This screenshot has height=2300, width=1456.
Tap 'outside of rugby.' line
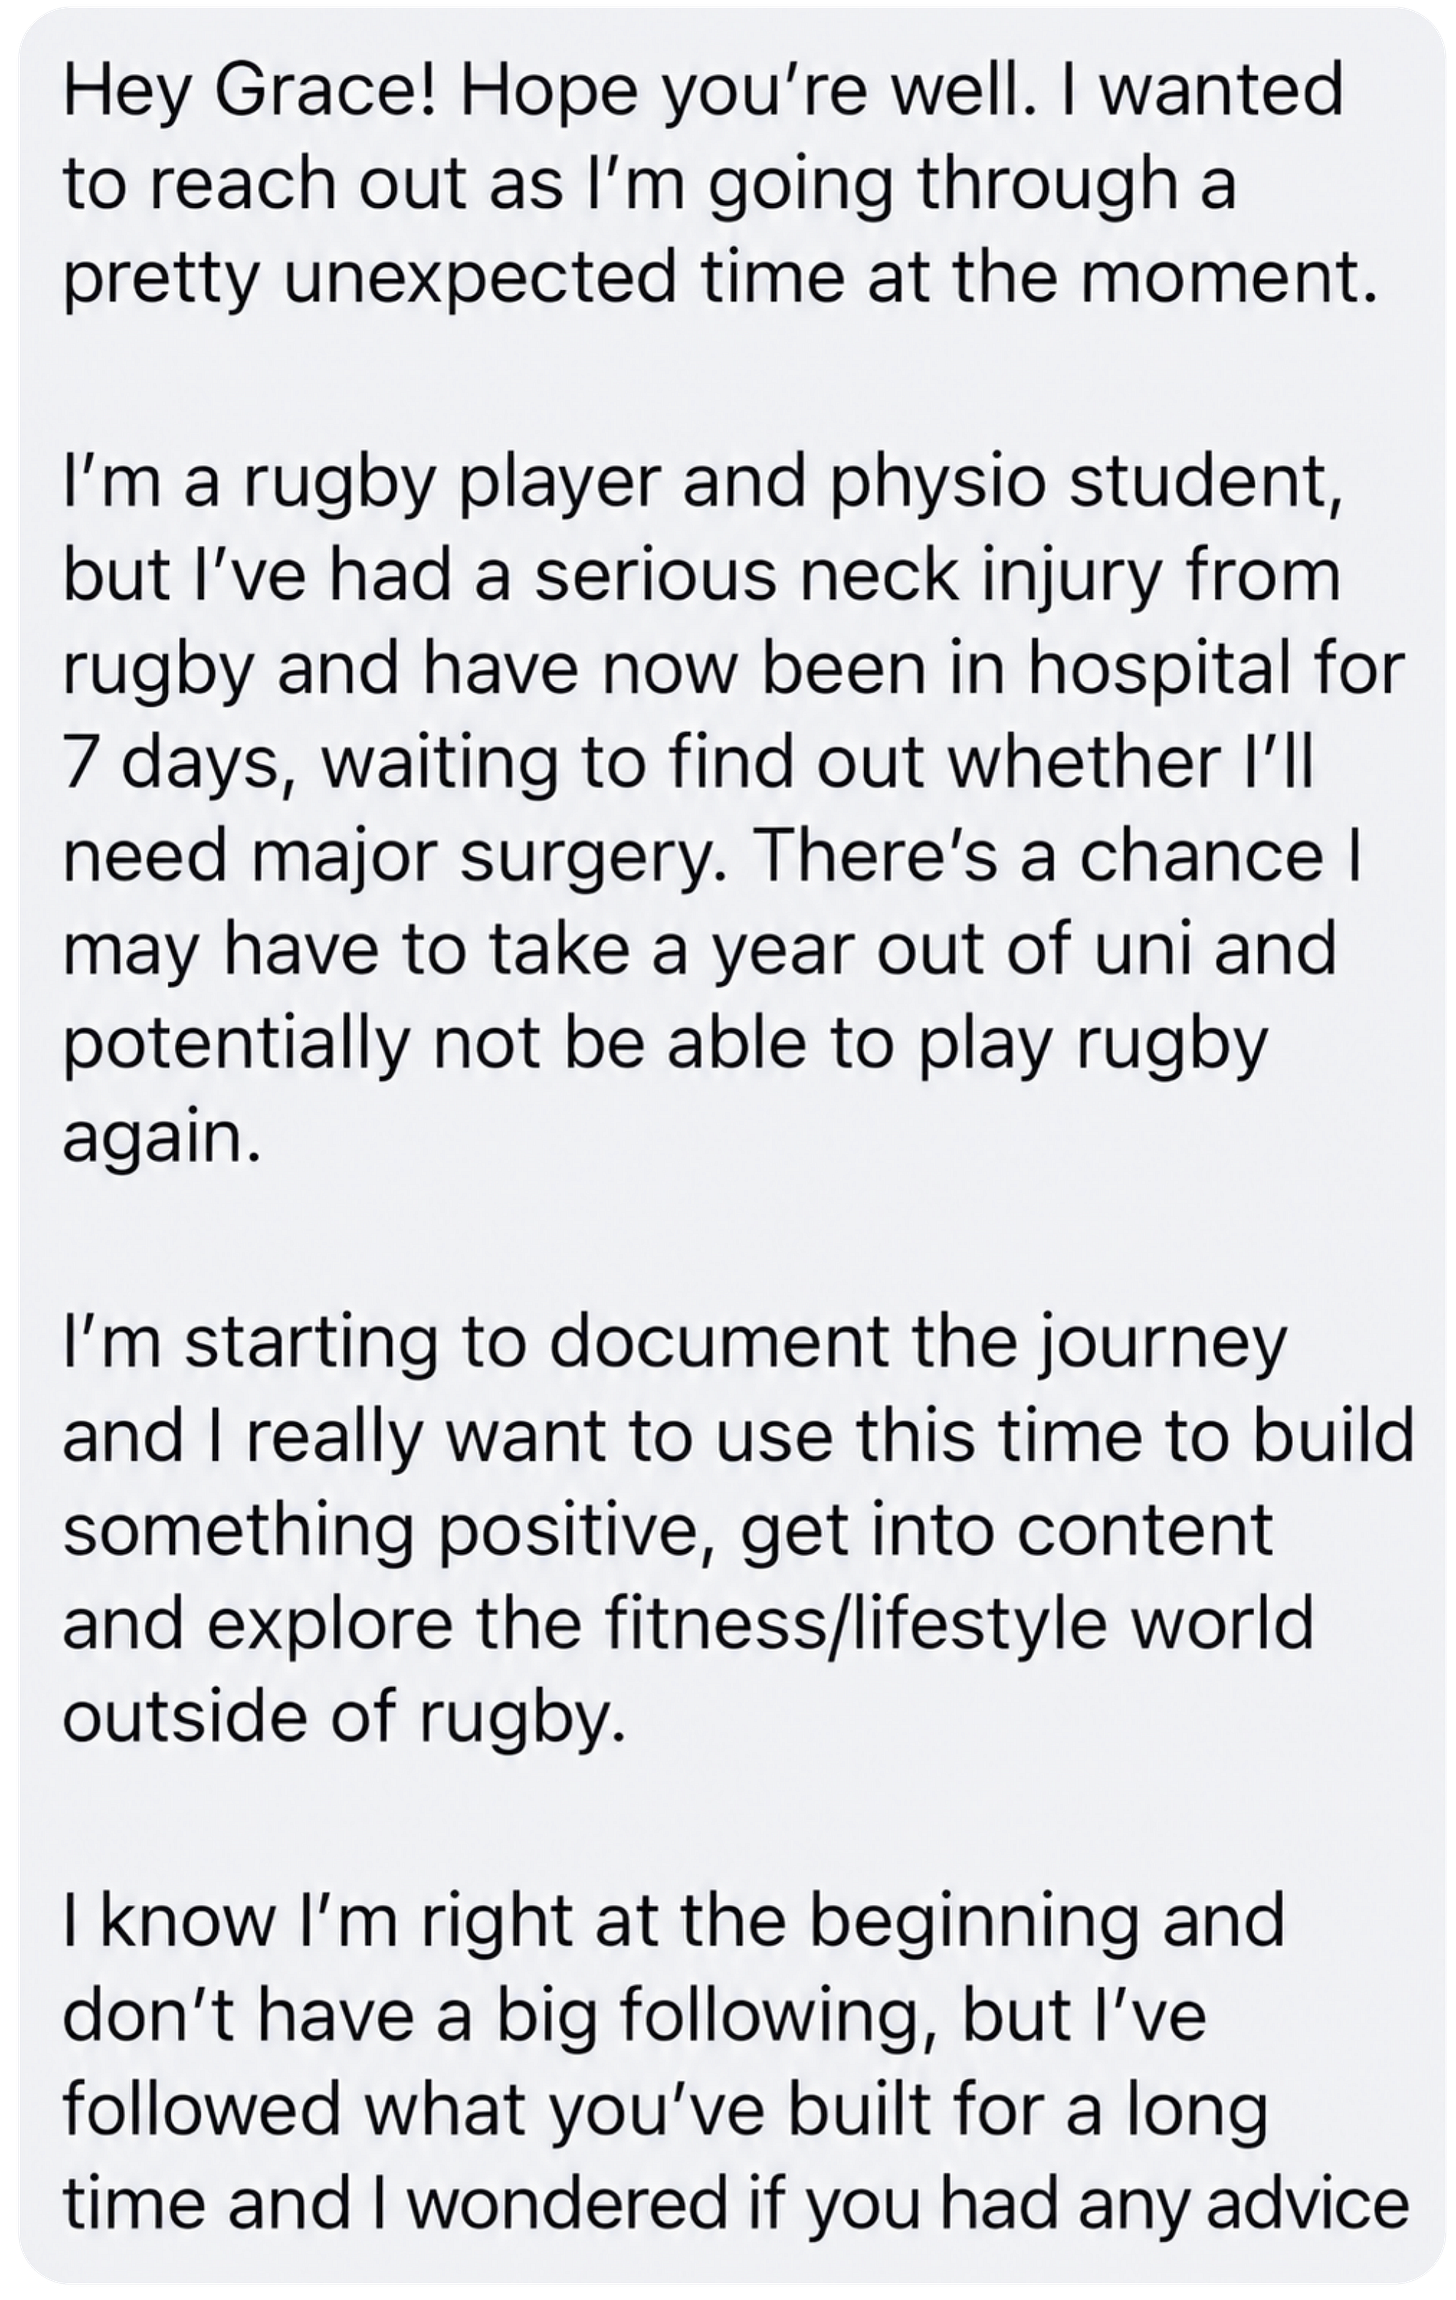[344, 1719]
